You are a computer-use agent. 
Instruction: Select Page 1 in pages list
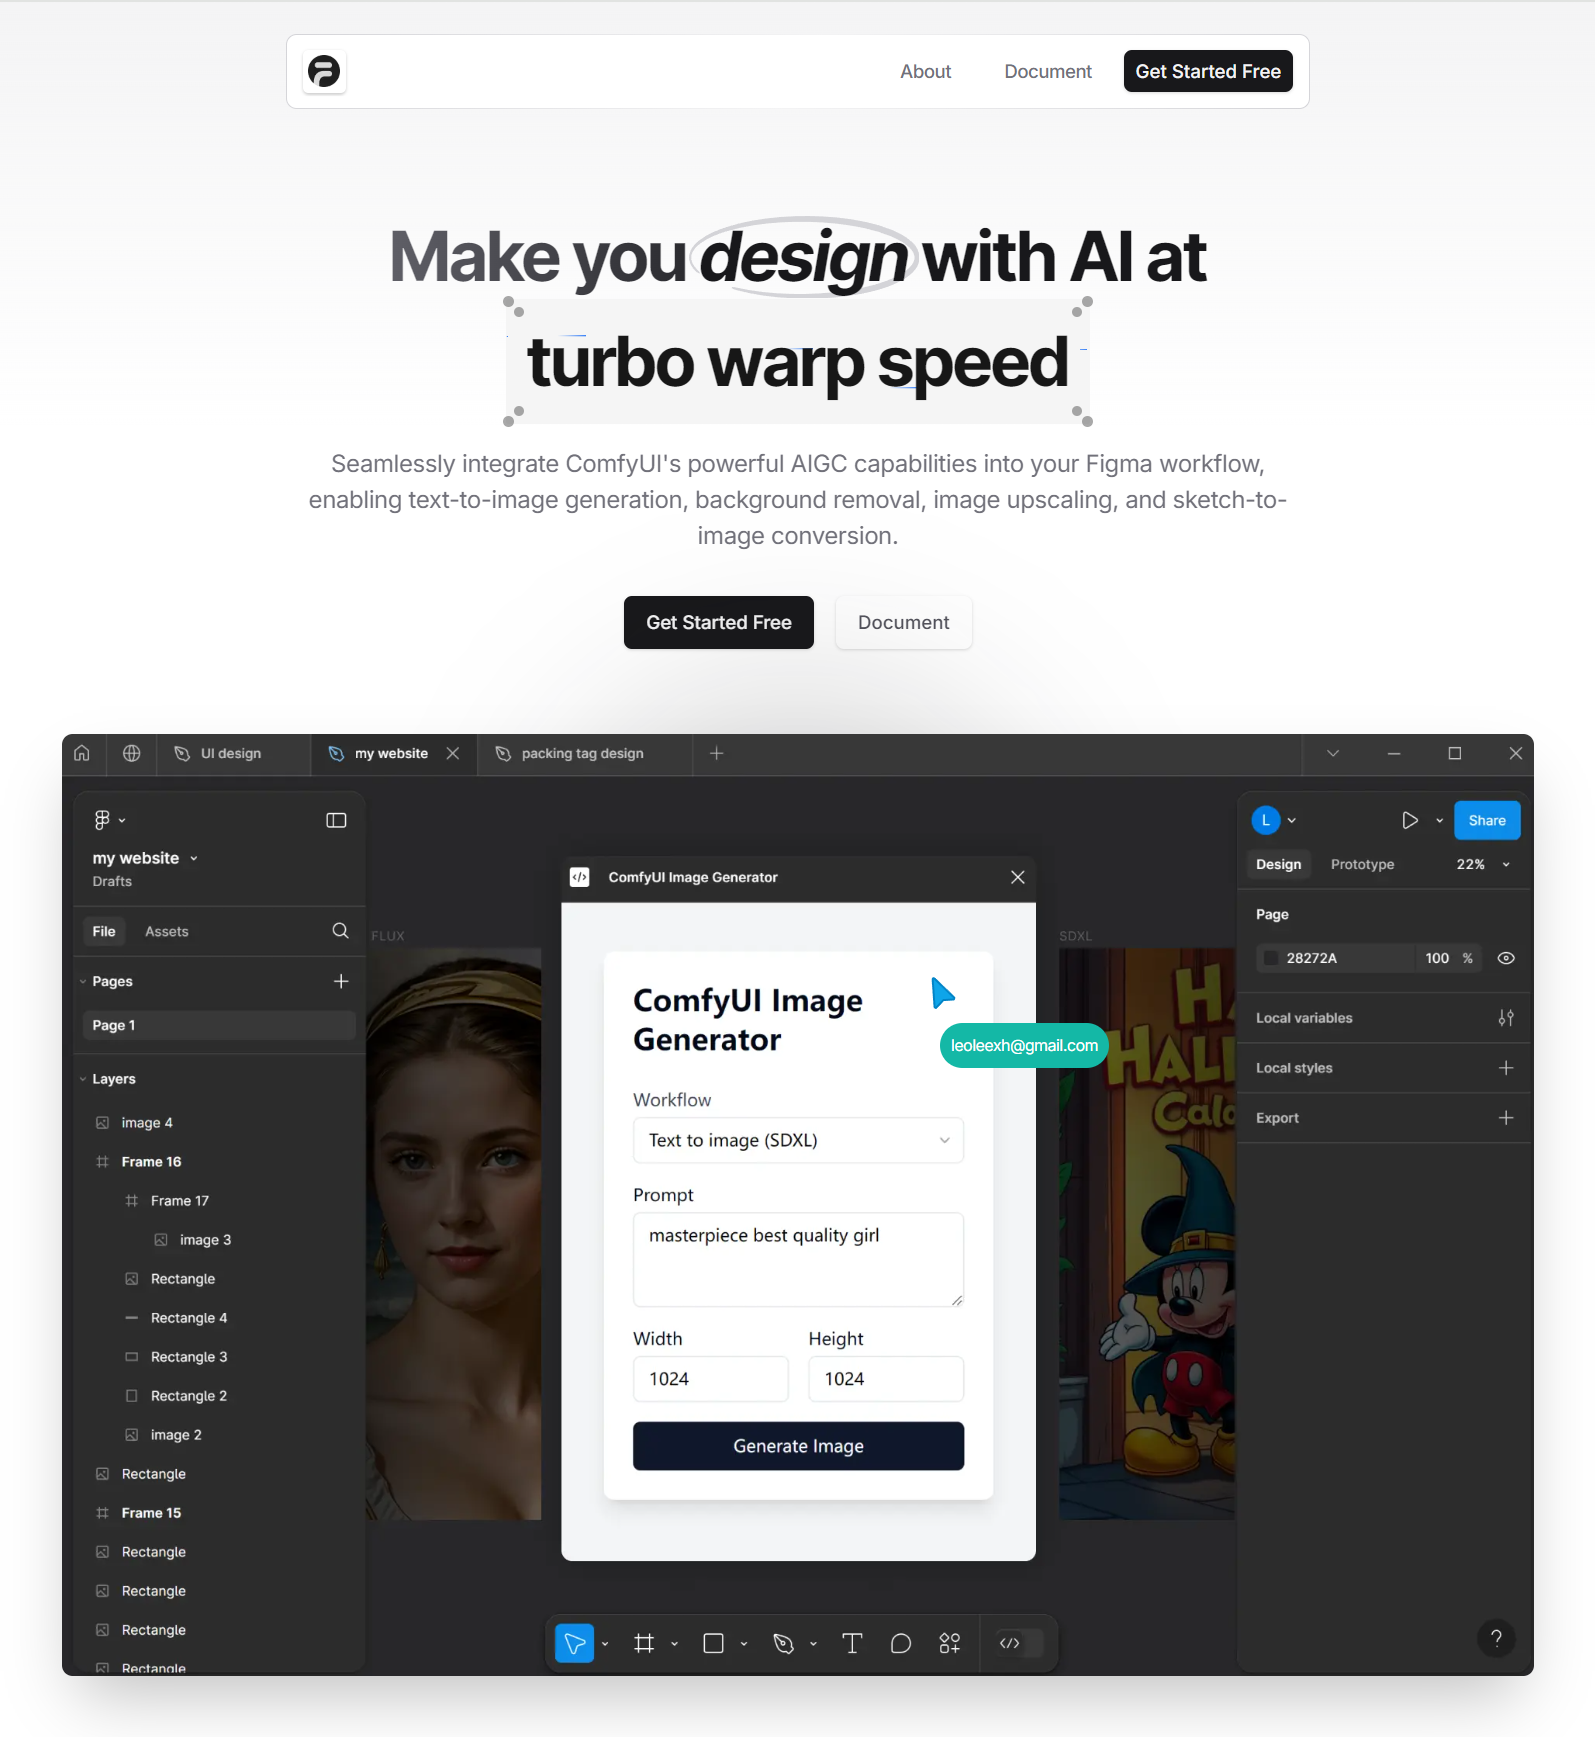(219, 1025)
